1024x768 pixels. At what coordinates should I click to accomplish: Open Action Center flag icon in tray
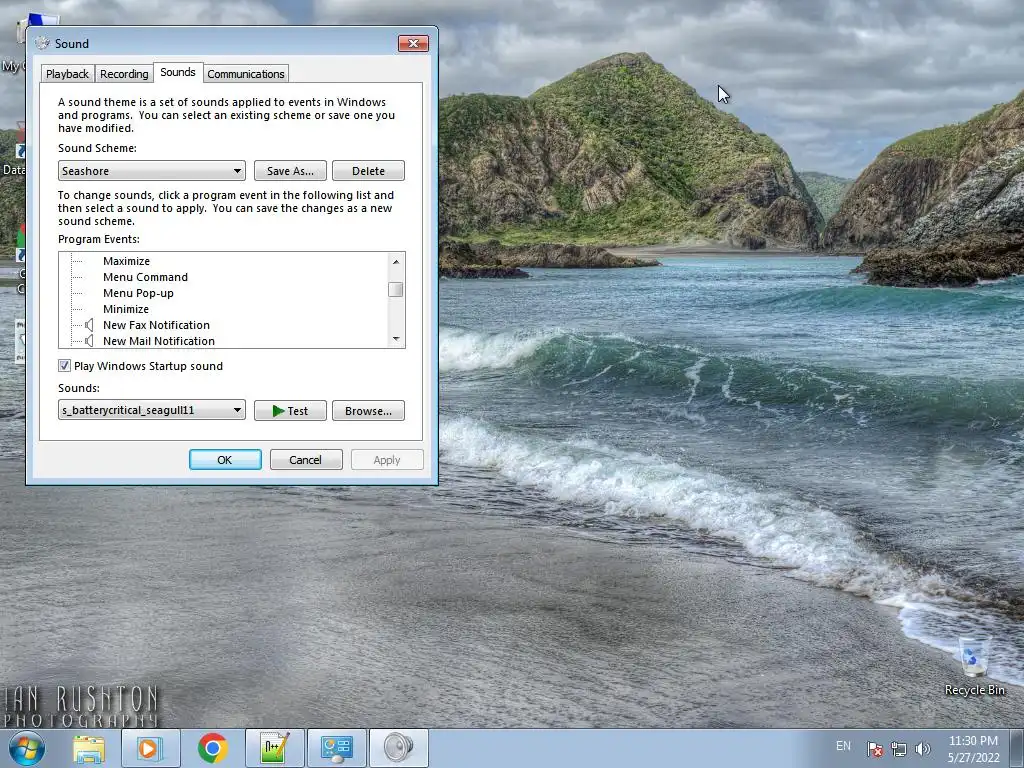(875, 749)
